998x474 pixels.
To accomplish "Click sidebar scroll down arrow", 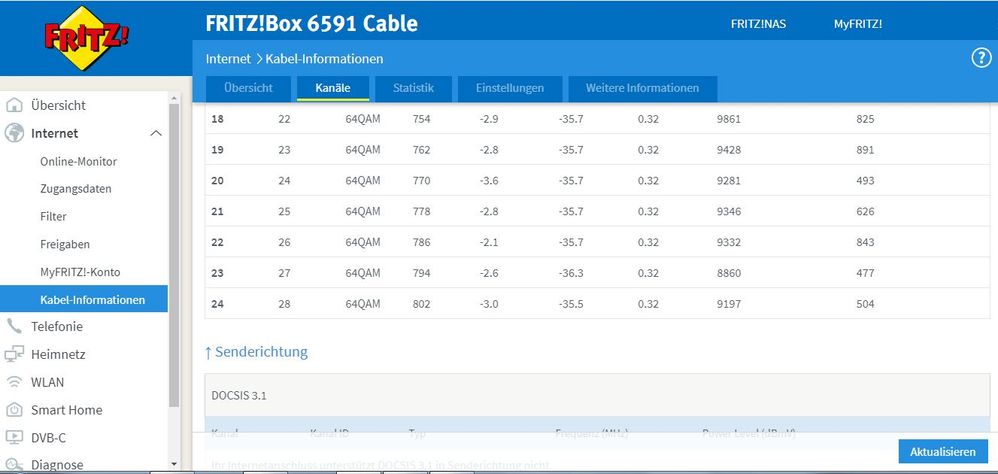I will (174, 464).
